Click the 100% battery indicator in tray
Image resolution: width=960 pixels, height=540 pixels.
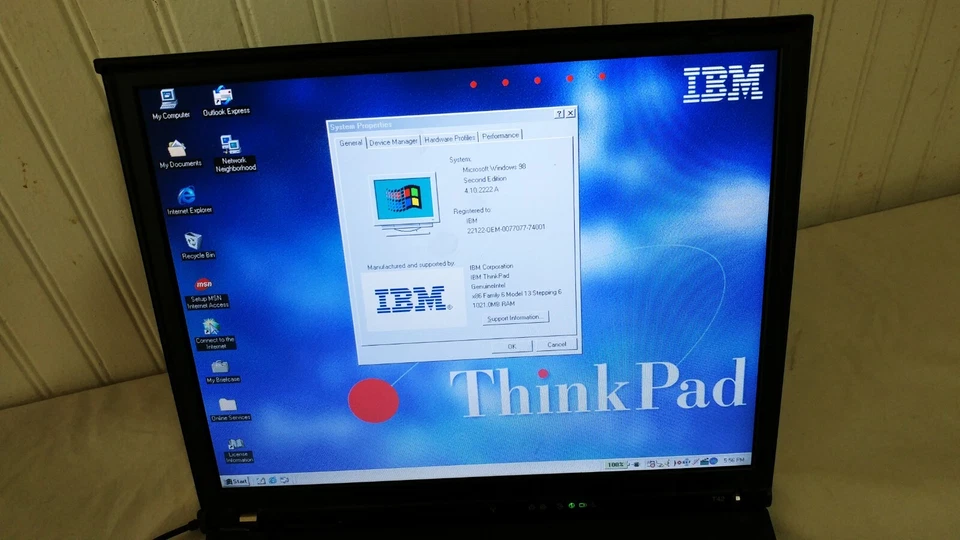(615, 465)
